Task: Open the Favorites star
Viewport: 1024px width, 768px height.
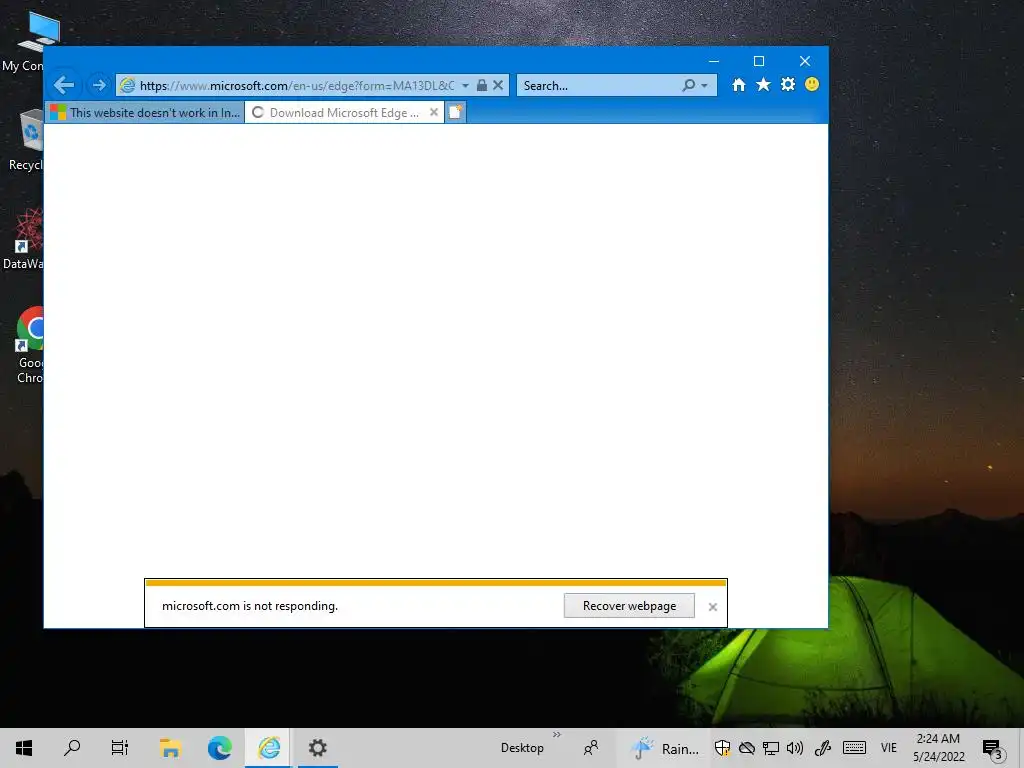Action: (x=763, y=84)
